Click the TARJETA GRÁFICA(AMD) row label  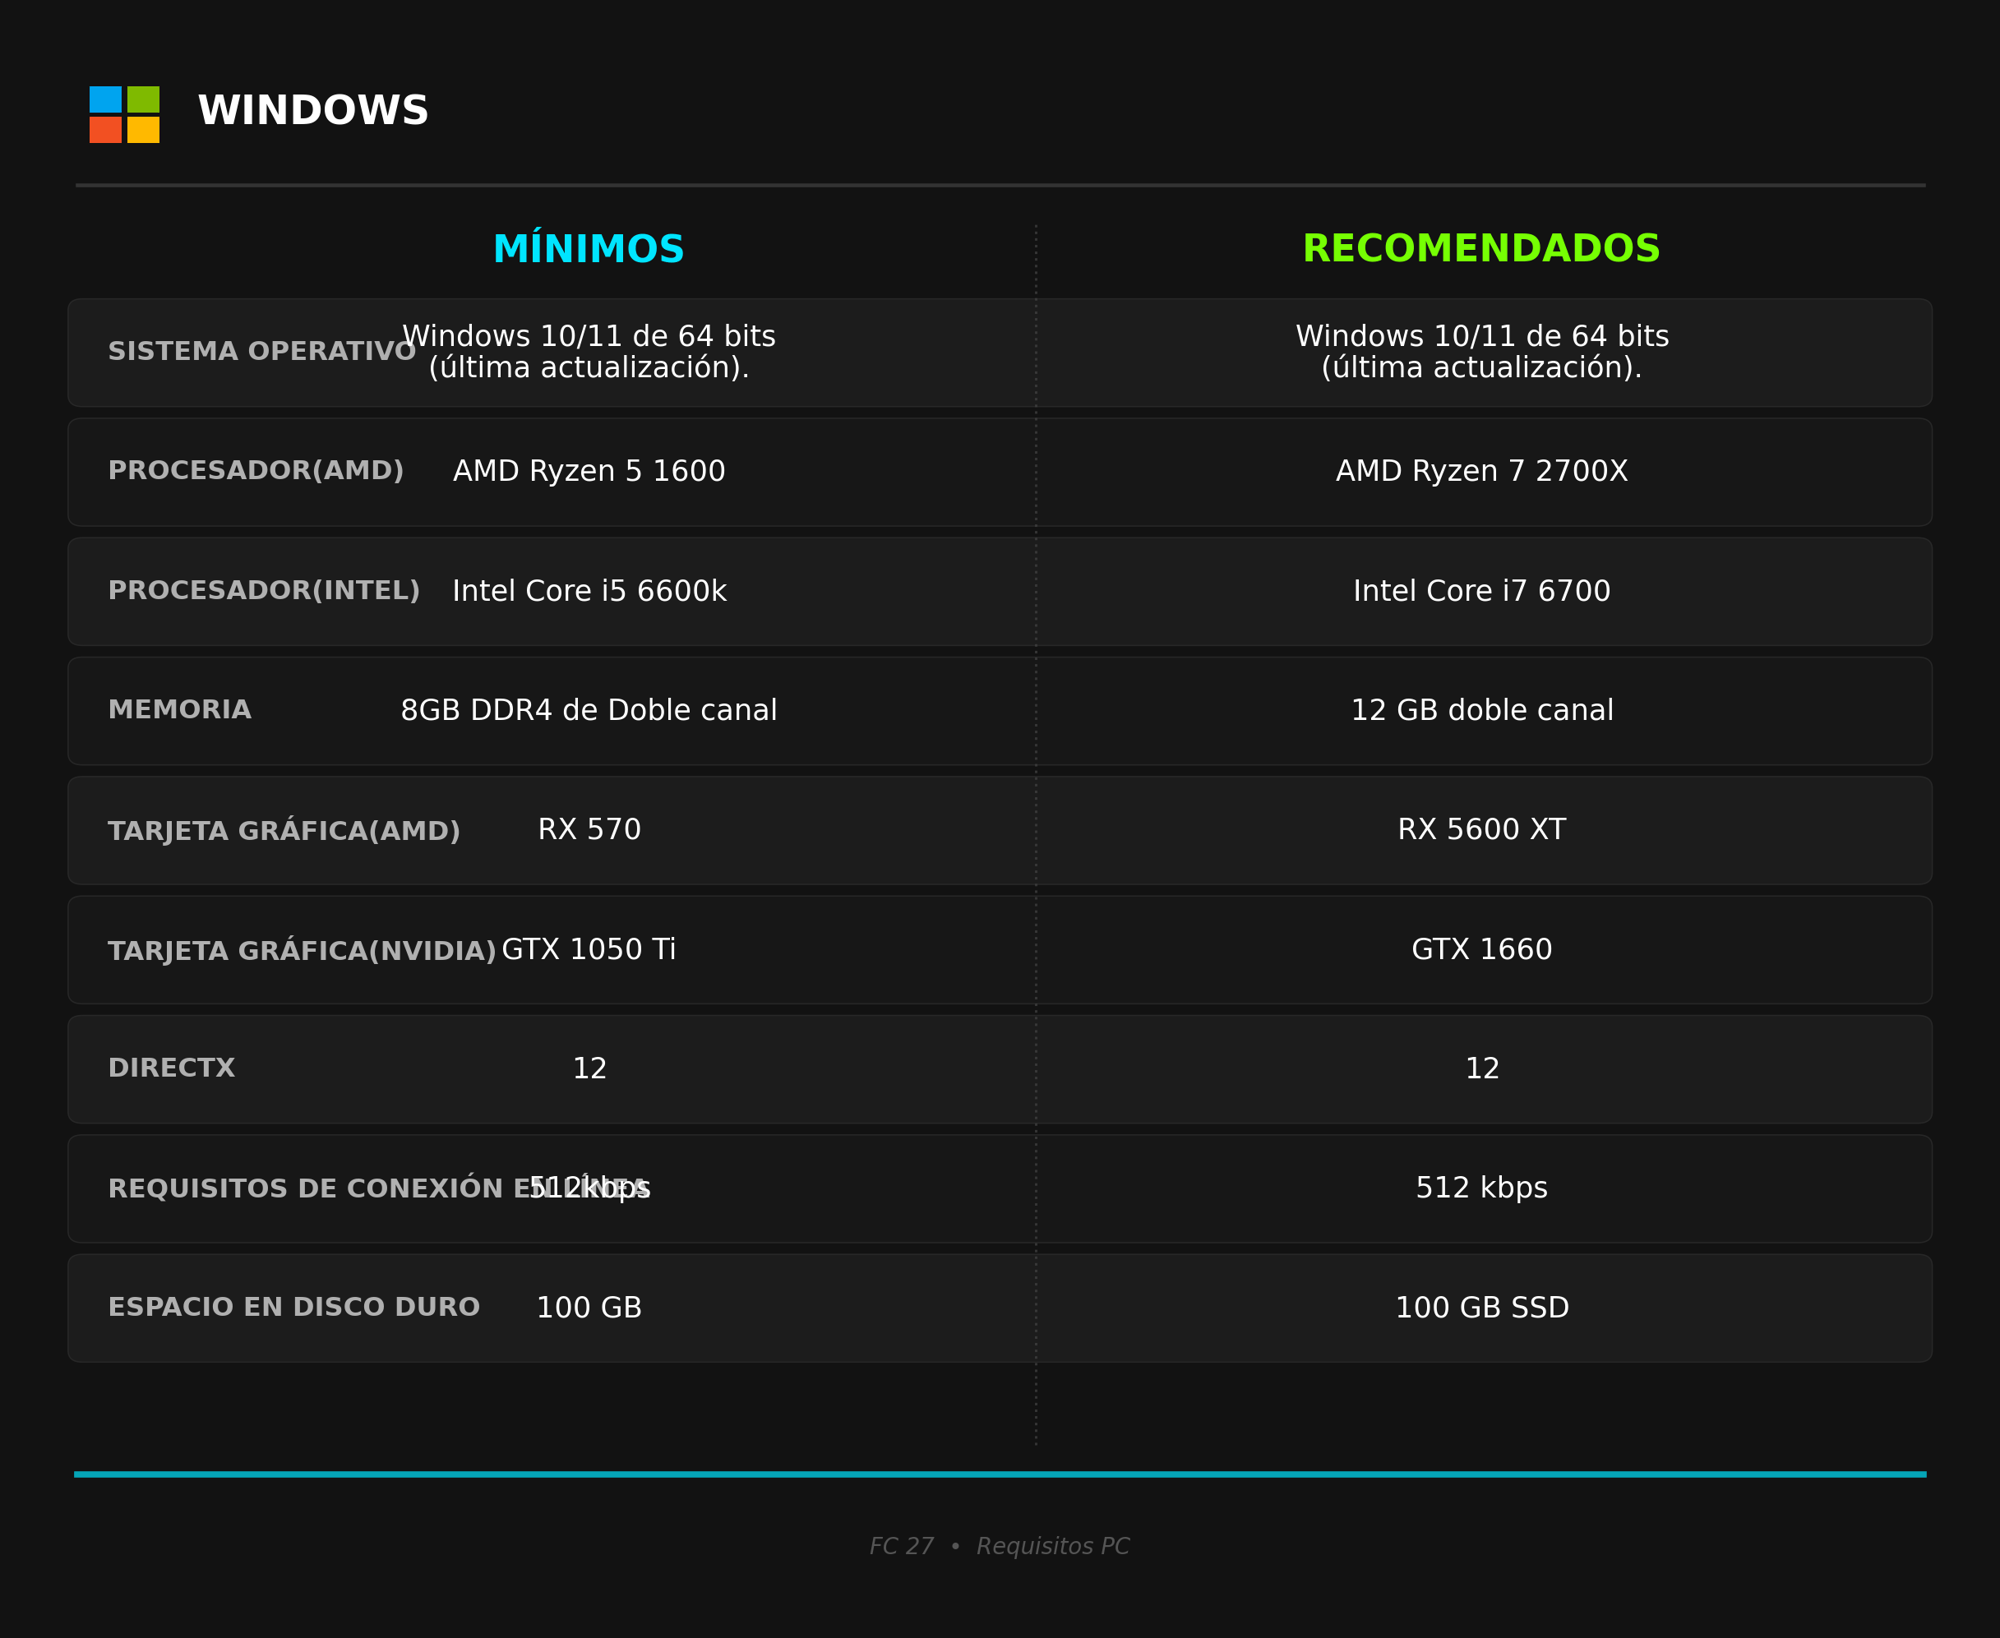pos(284,830)
